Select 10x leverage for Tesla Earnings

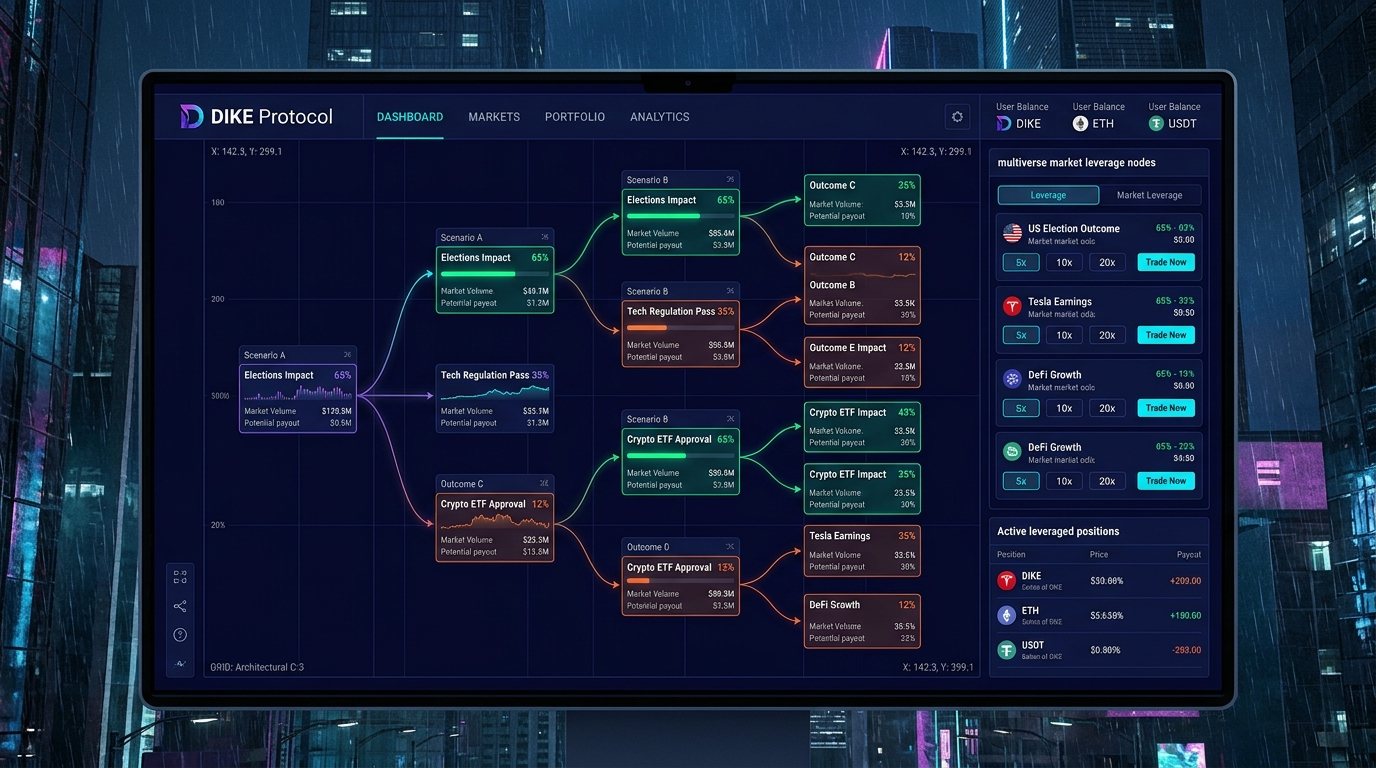tap(1064, 335)
